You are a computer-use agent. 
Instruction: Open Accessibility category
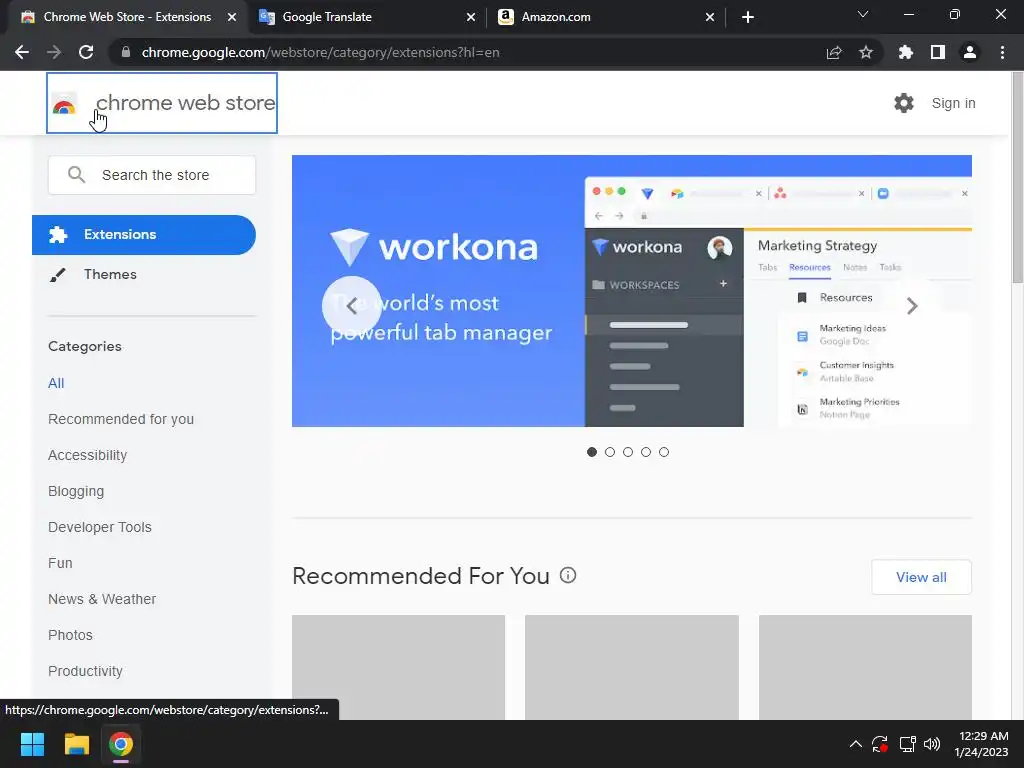88,455
